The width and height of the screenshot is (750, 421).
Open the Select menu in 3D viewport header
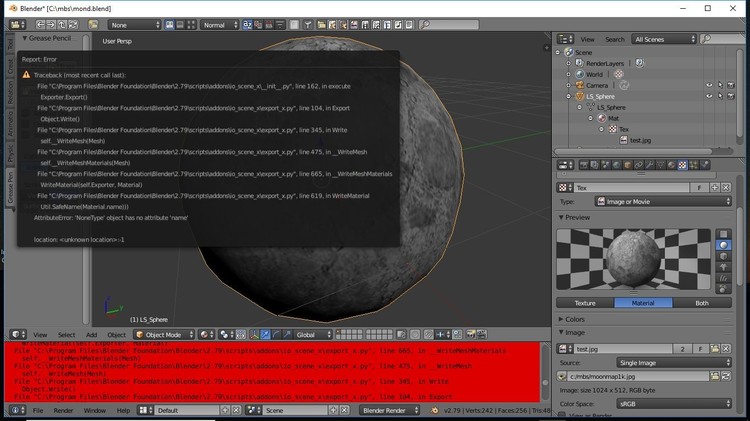(66, 334)
